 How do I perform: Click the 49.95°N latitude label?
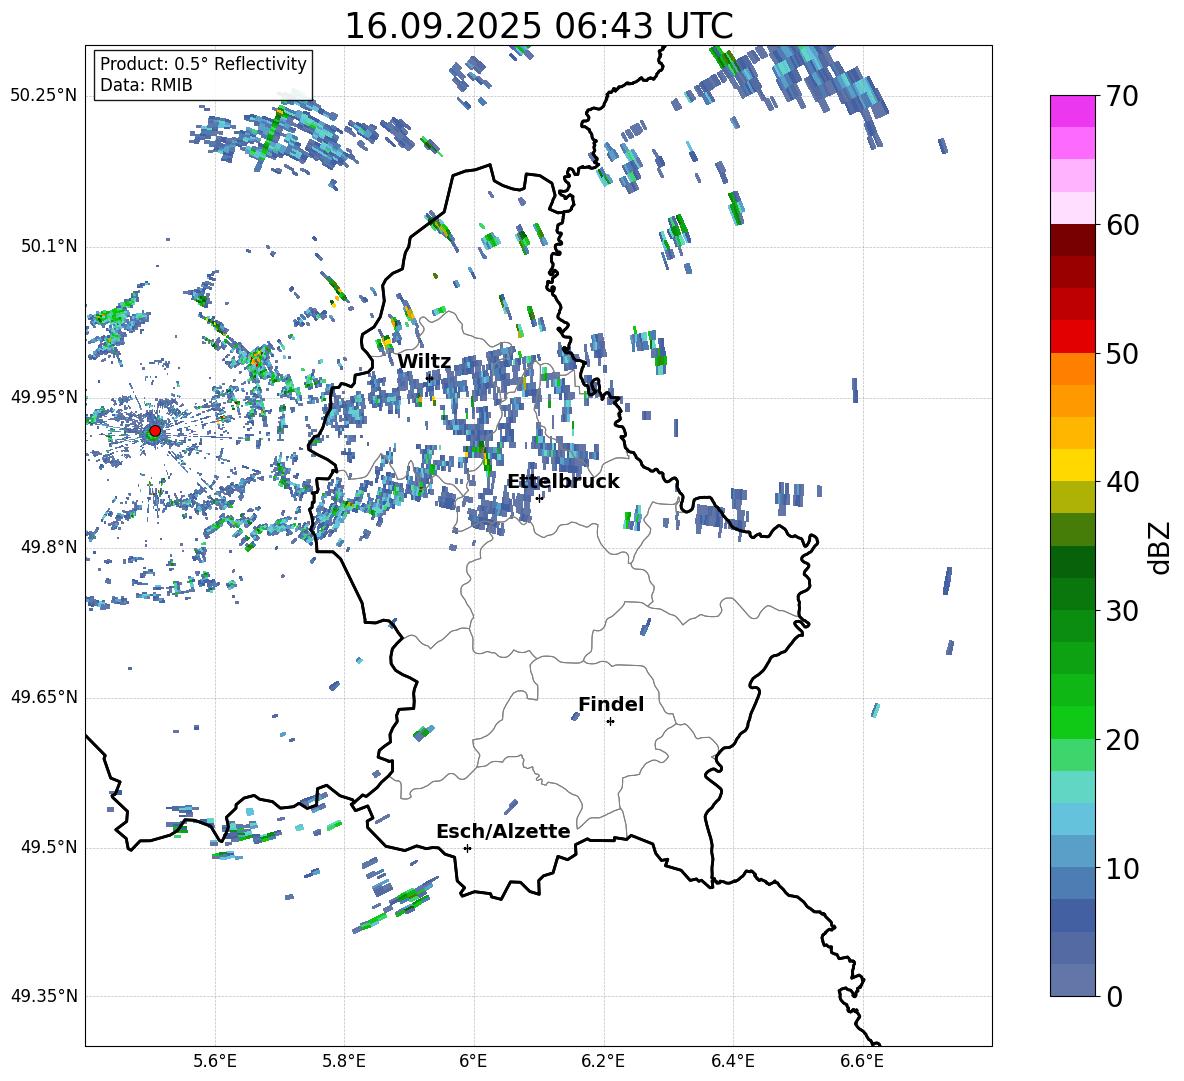pos(43,397)
